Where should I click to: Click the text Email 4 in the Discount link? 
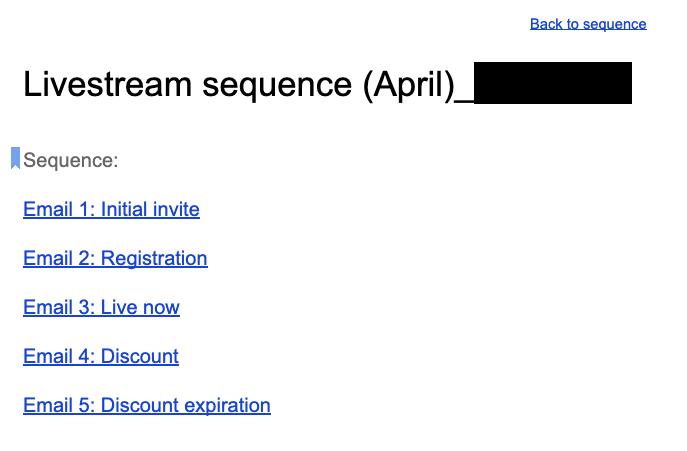[57, 356]
